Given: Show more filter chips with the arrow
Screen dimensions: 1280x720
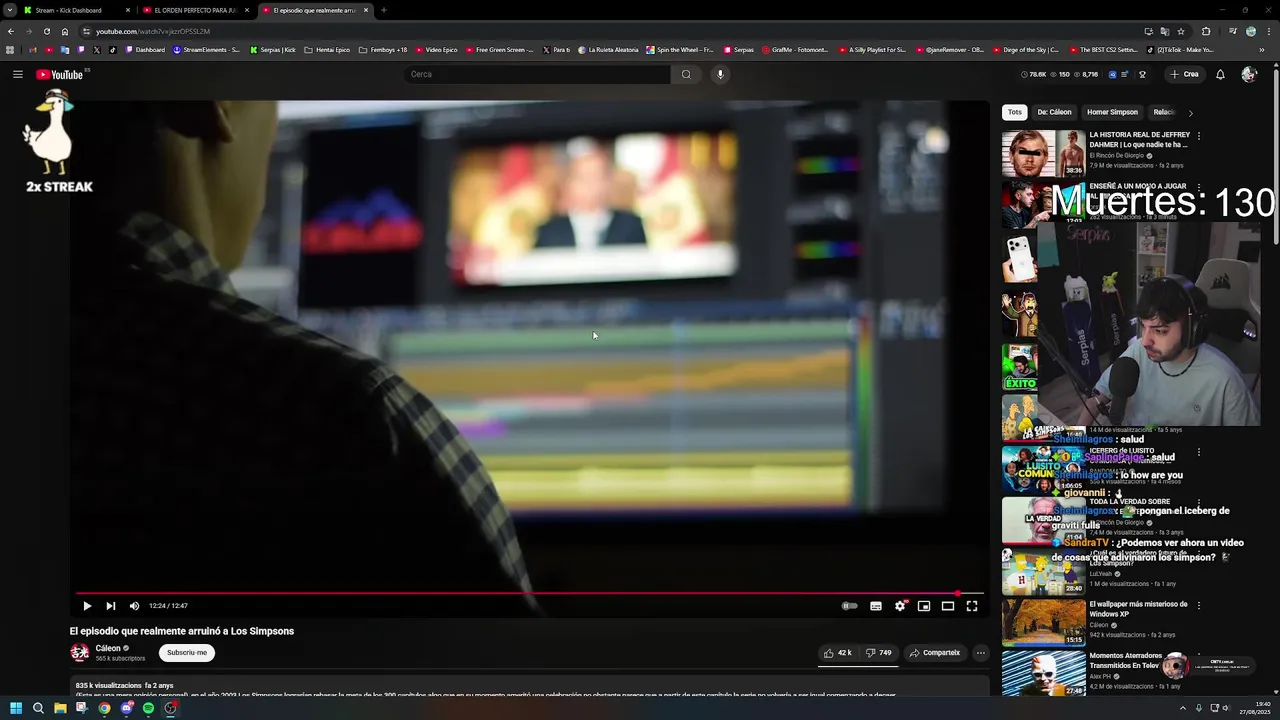Looking at the screenshot, I should pos(1190,113).
